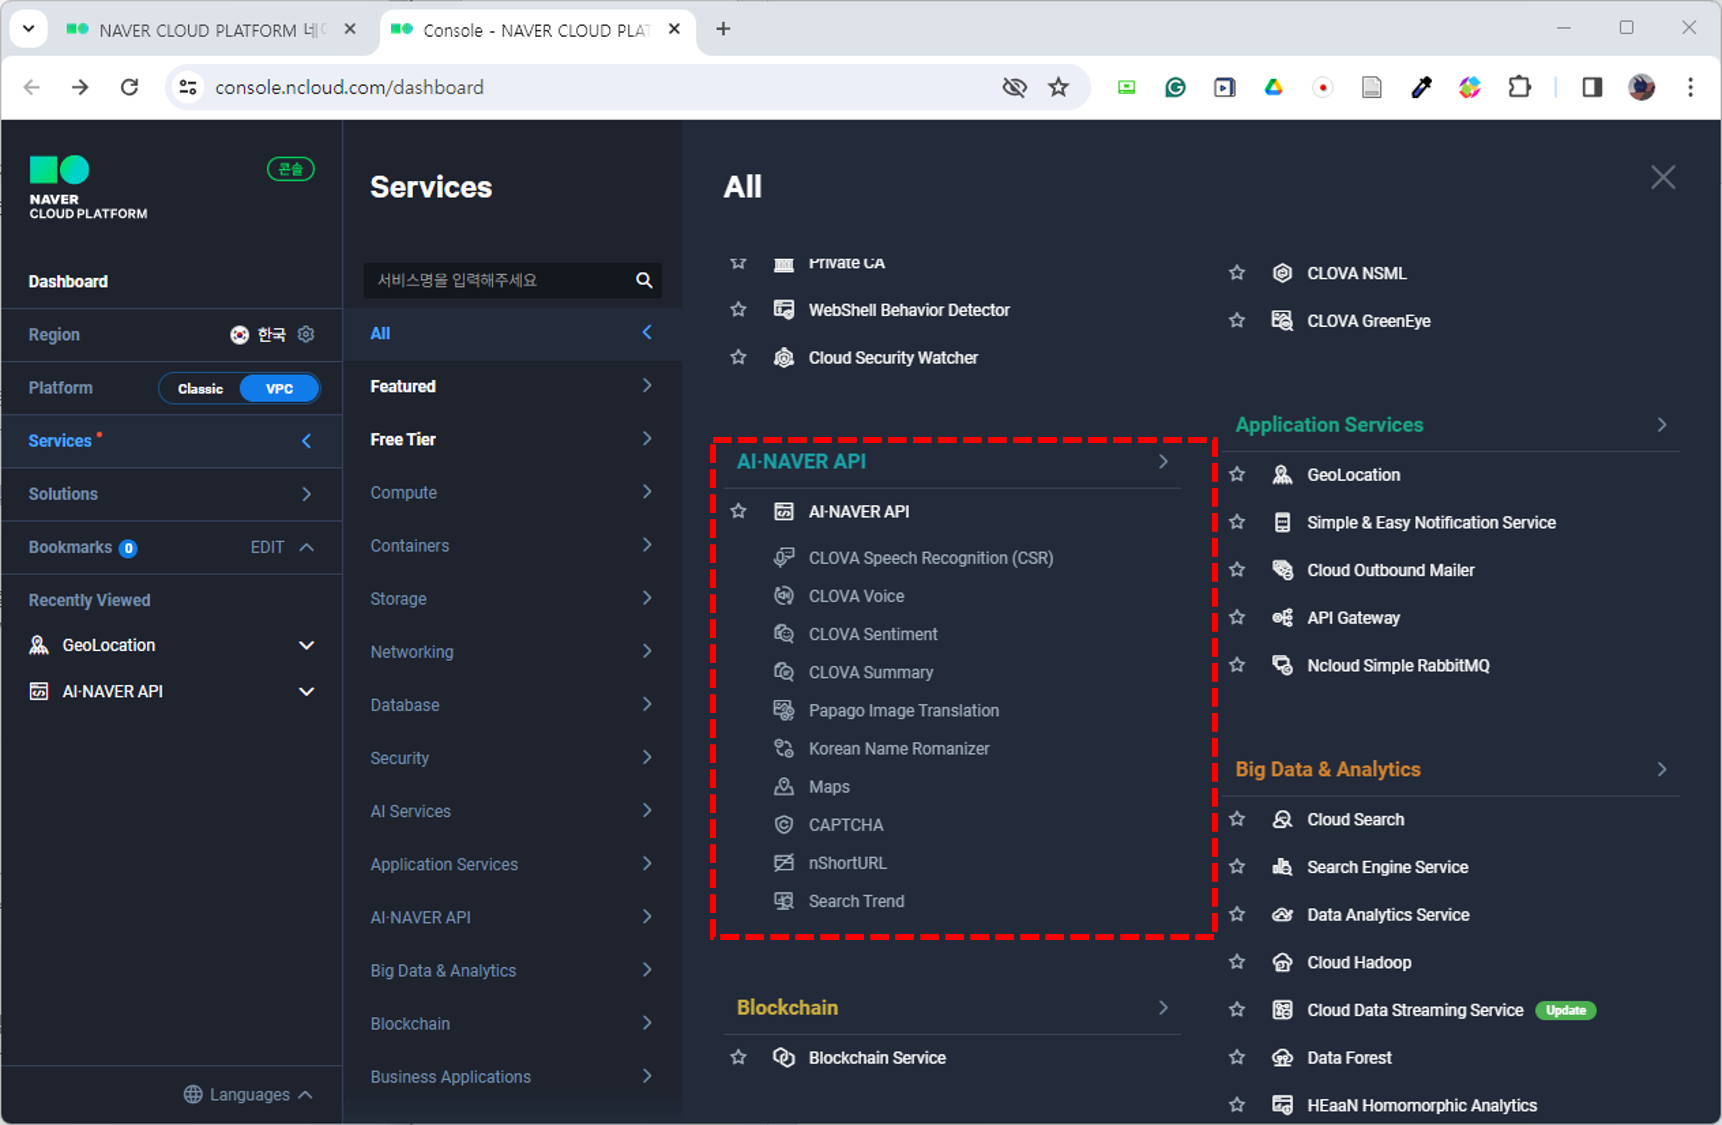Switch platform toggle to Classic
The height and width of the screenshot is (1125, 1722).
pos(200,388)
